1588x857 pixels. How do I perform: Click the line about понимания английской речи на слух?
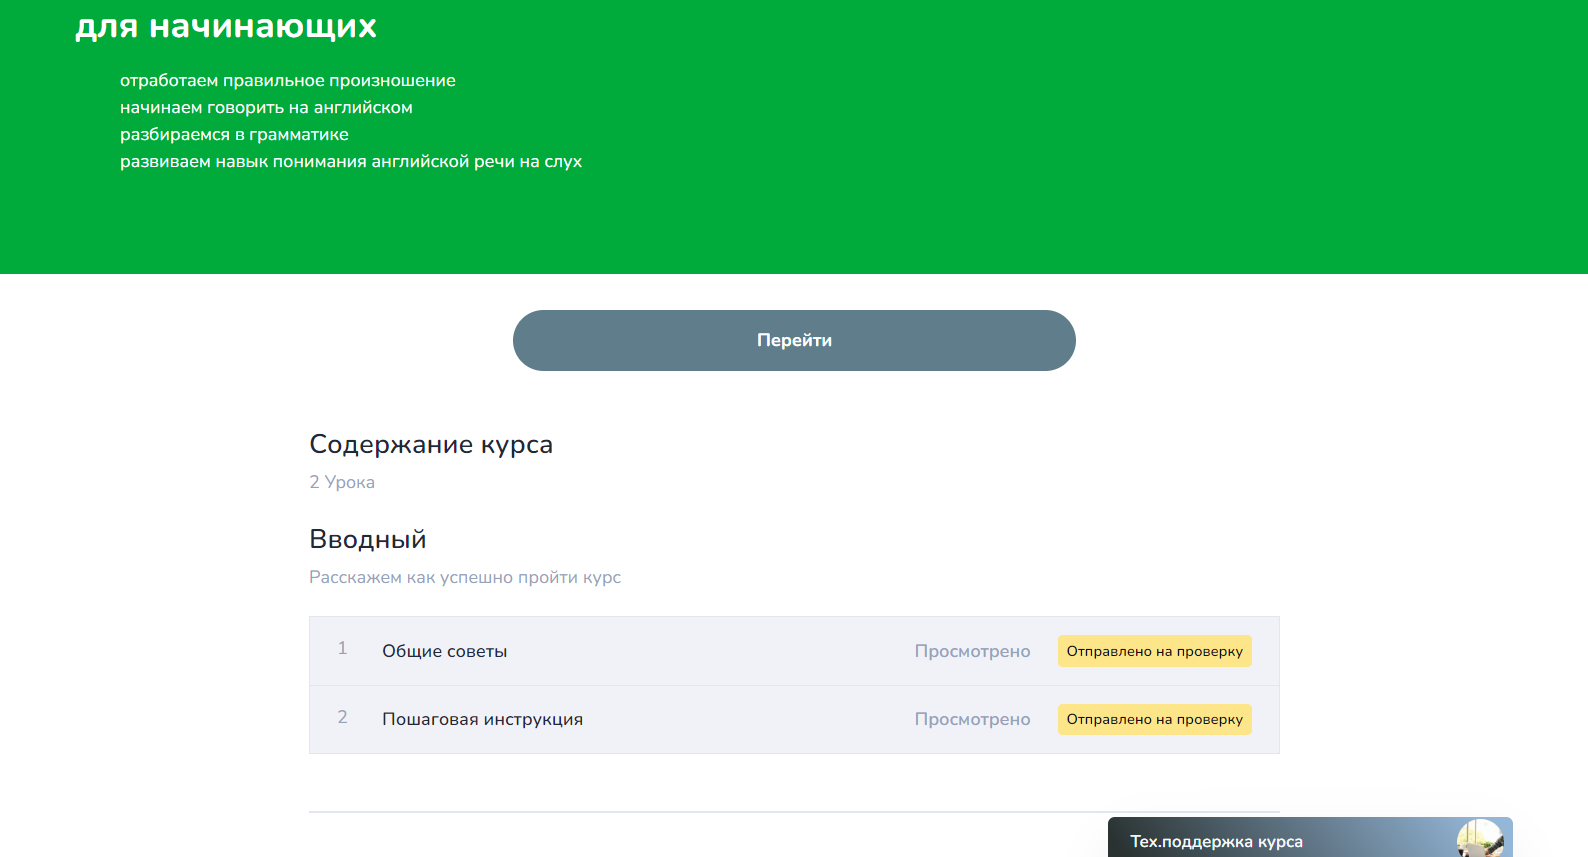(x=351, y=161)
